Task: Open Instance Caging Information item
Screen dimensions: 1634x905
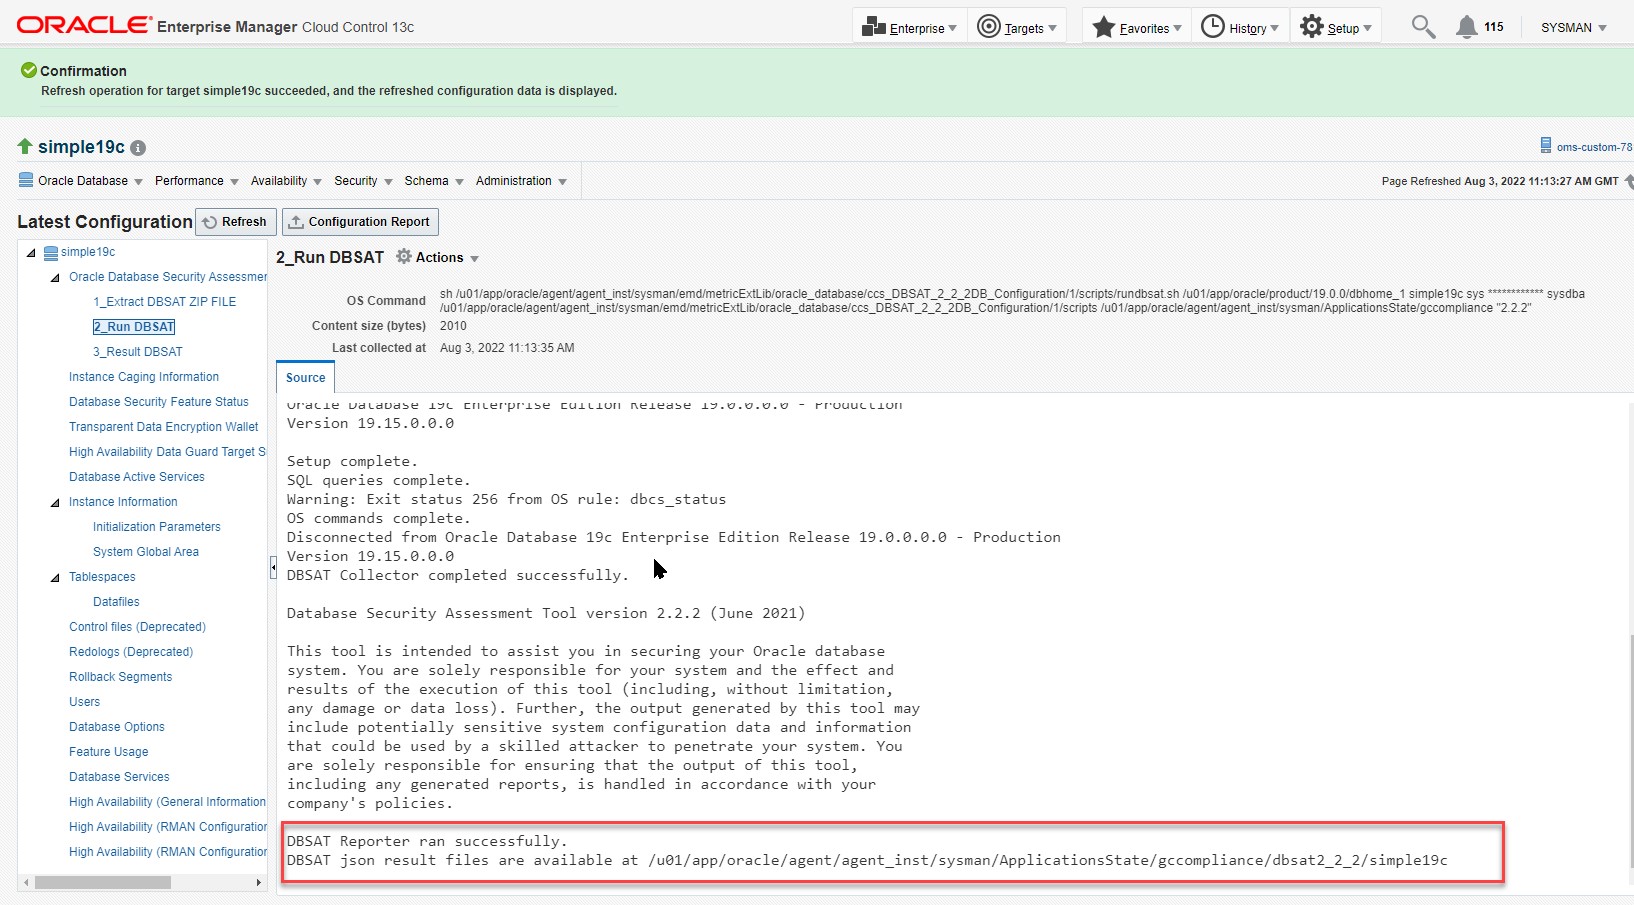Action: coord(144,377)
